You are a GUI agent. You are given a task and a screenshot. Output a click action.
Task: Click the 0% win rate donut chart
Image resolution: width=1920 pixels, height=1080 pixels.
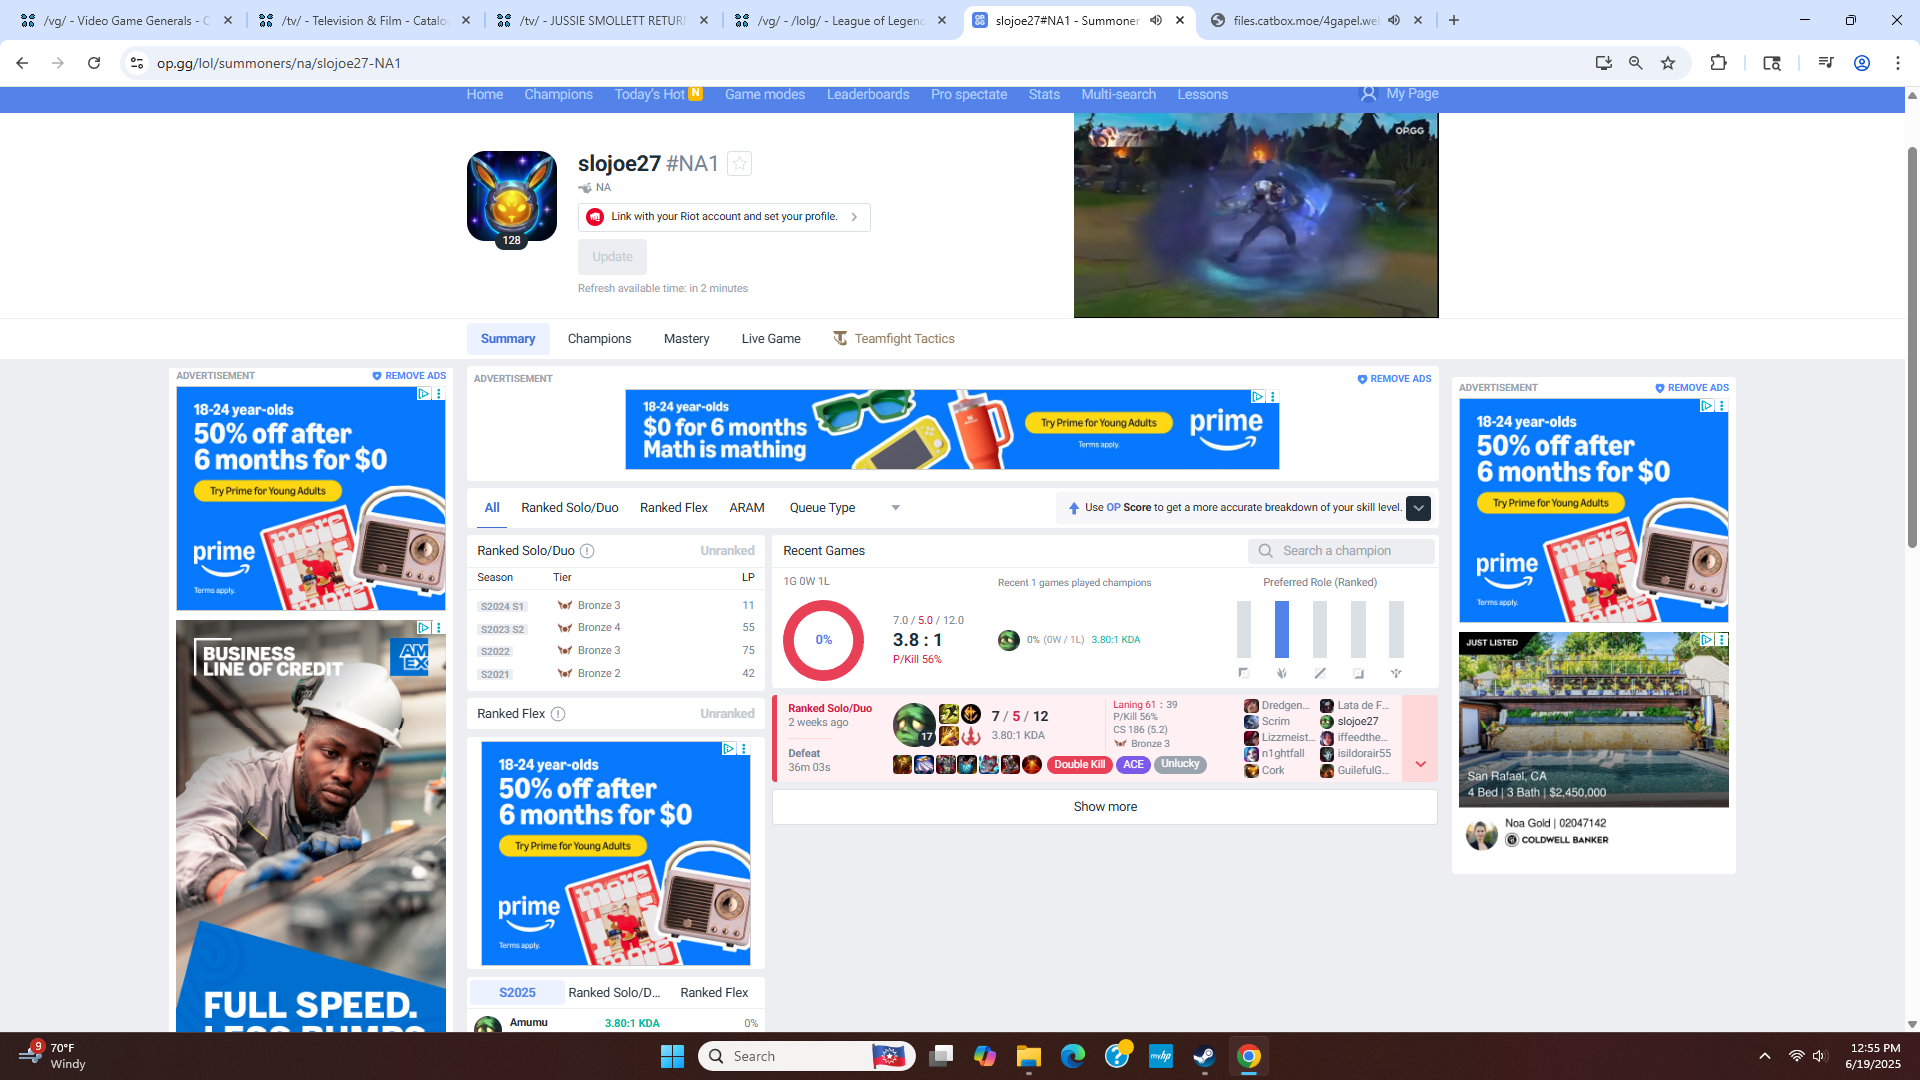[x=823, y=640]
